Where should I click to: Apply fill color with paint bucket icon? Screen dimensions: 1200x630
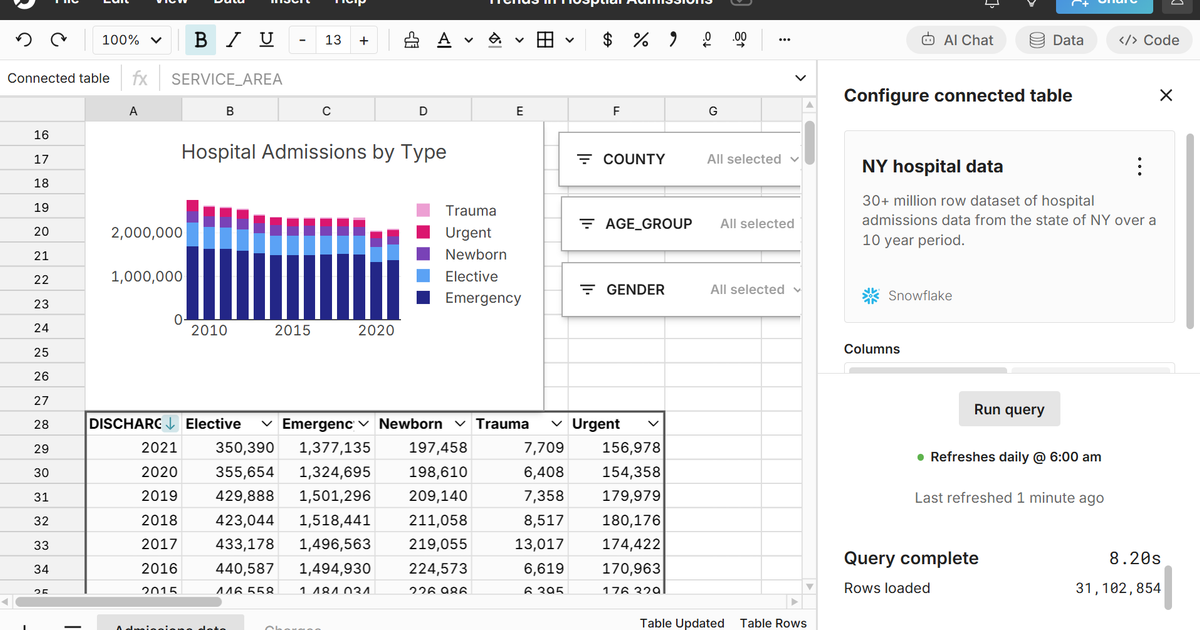[x=494, y=40]
